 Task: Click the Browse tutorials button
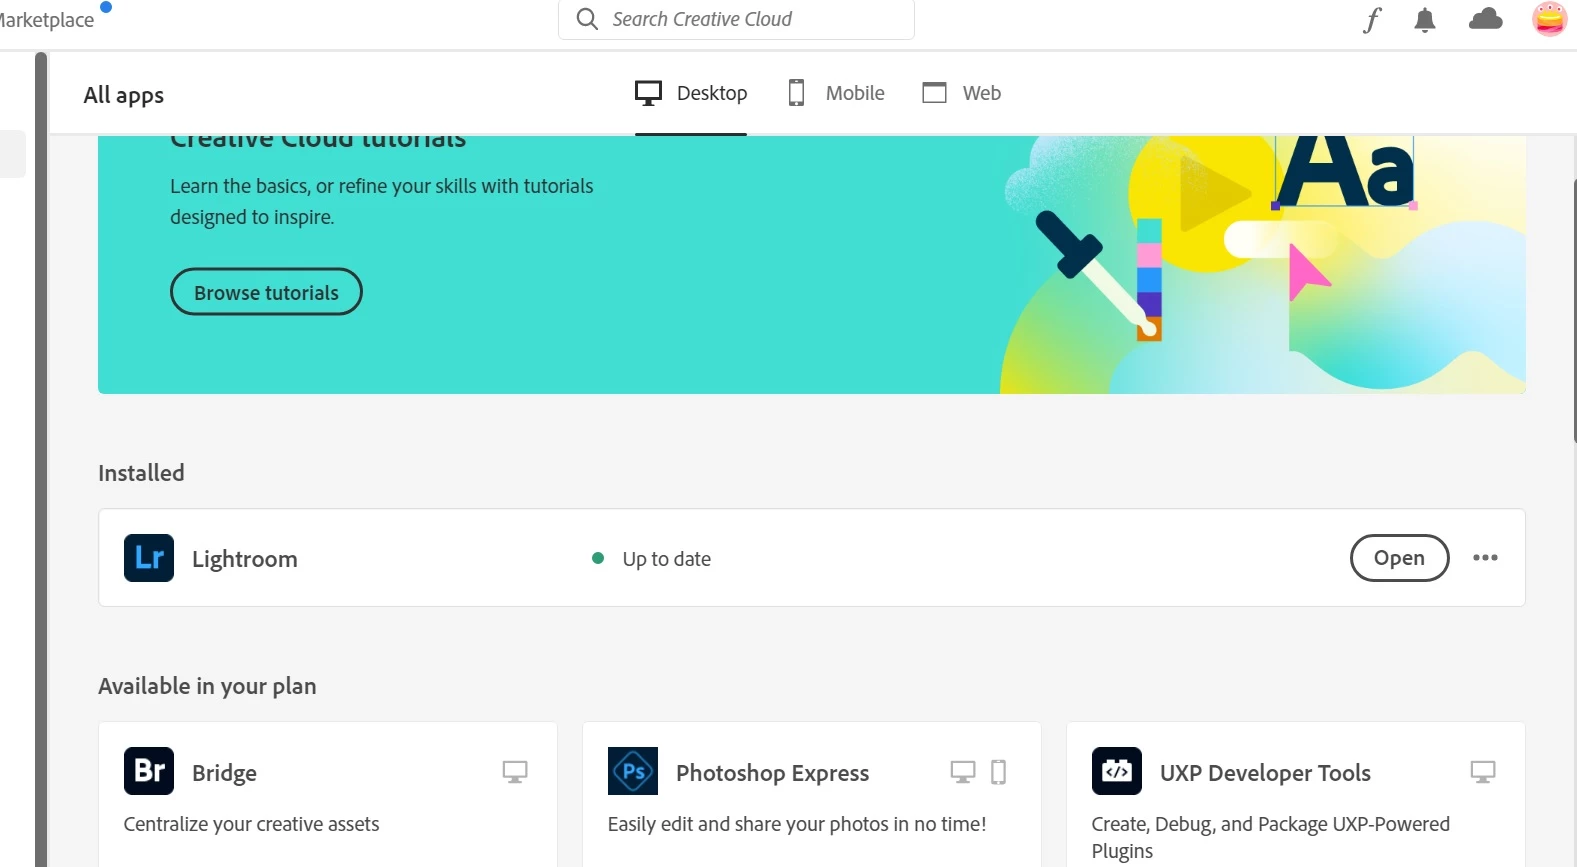coord(266,292)
